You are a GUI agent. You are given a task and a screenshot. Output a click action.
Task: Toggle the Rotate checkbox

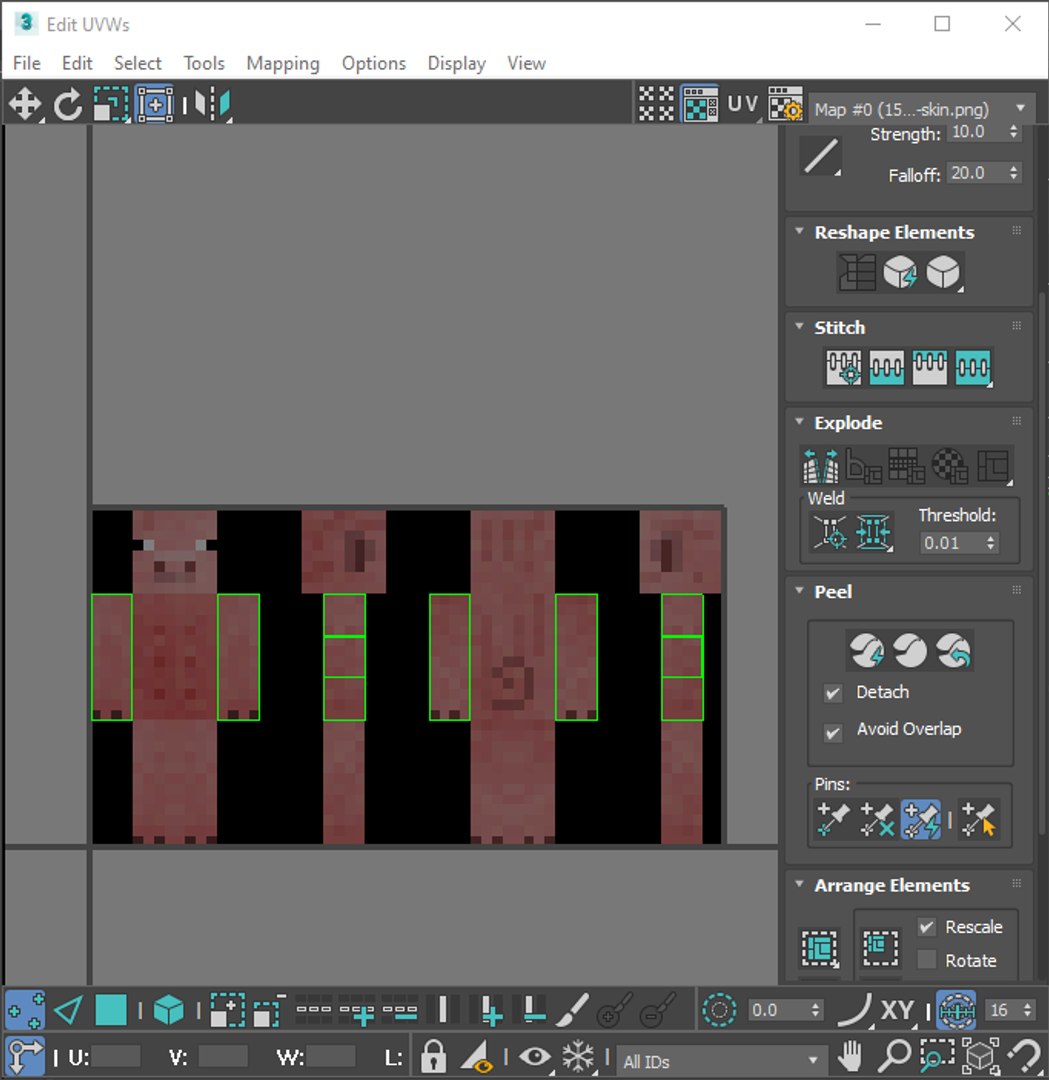(x=927, y=959)
